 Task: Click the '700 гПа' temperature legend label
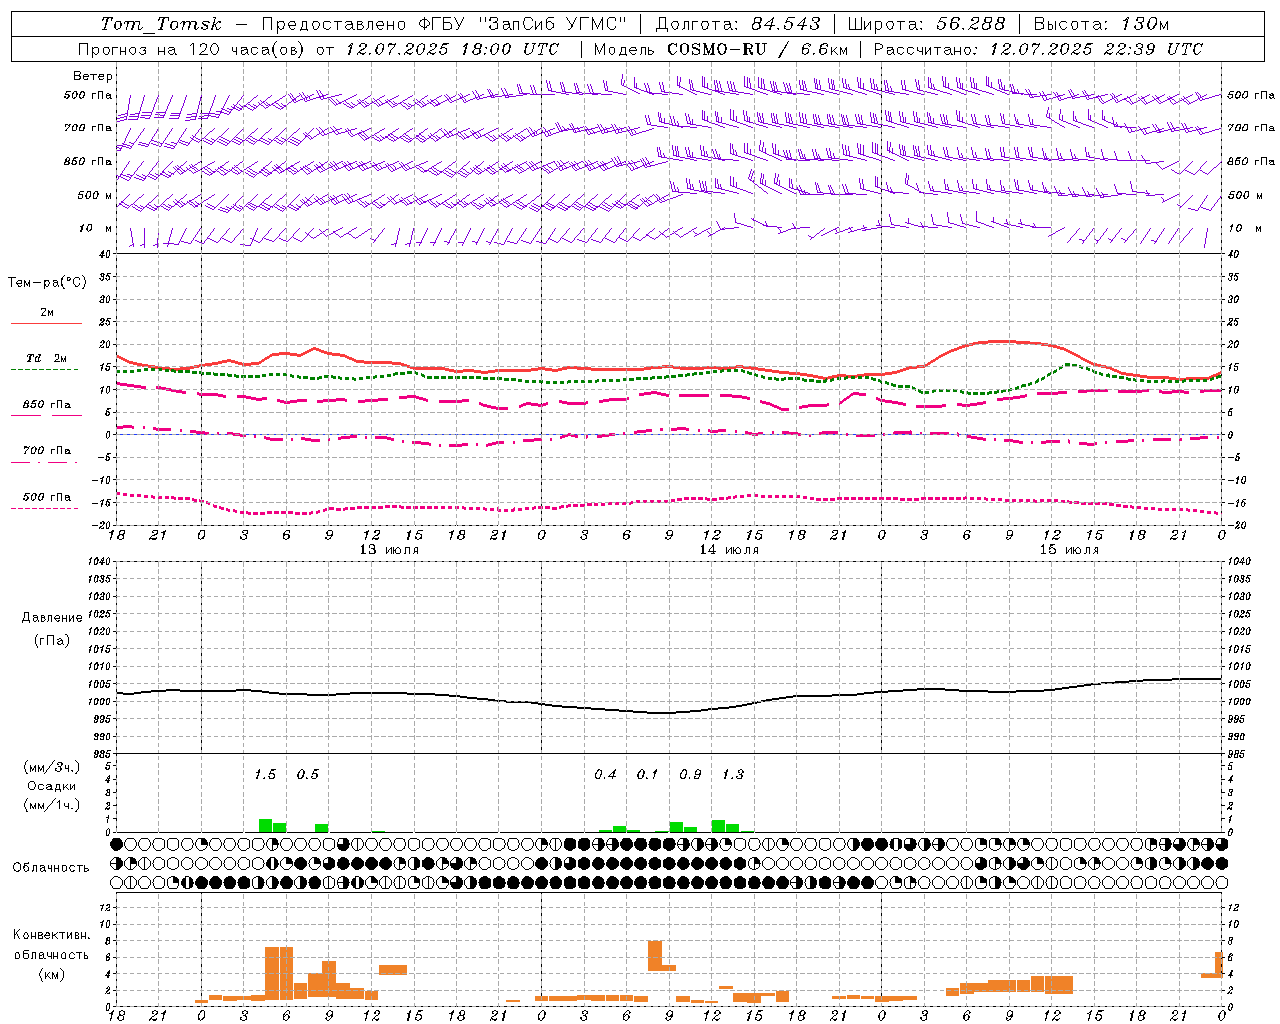(x=47, y=450)
